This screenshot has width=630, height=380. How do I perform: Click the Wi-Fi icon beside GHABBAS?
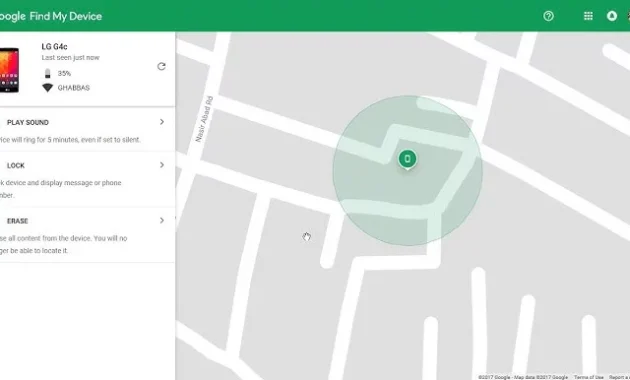[x=47, y=88]
